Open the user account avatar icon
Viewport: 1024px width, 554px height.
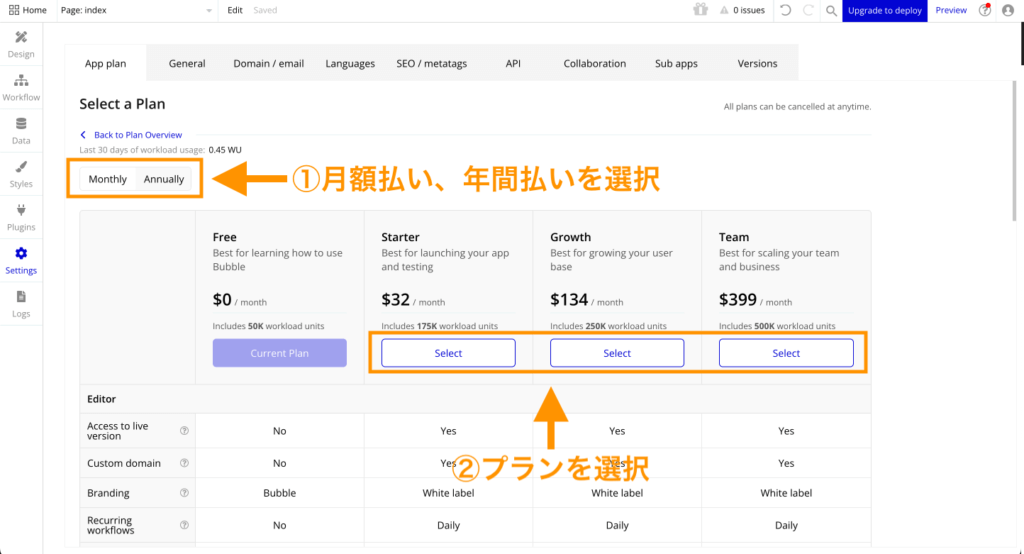pos(1008,10)
